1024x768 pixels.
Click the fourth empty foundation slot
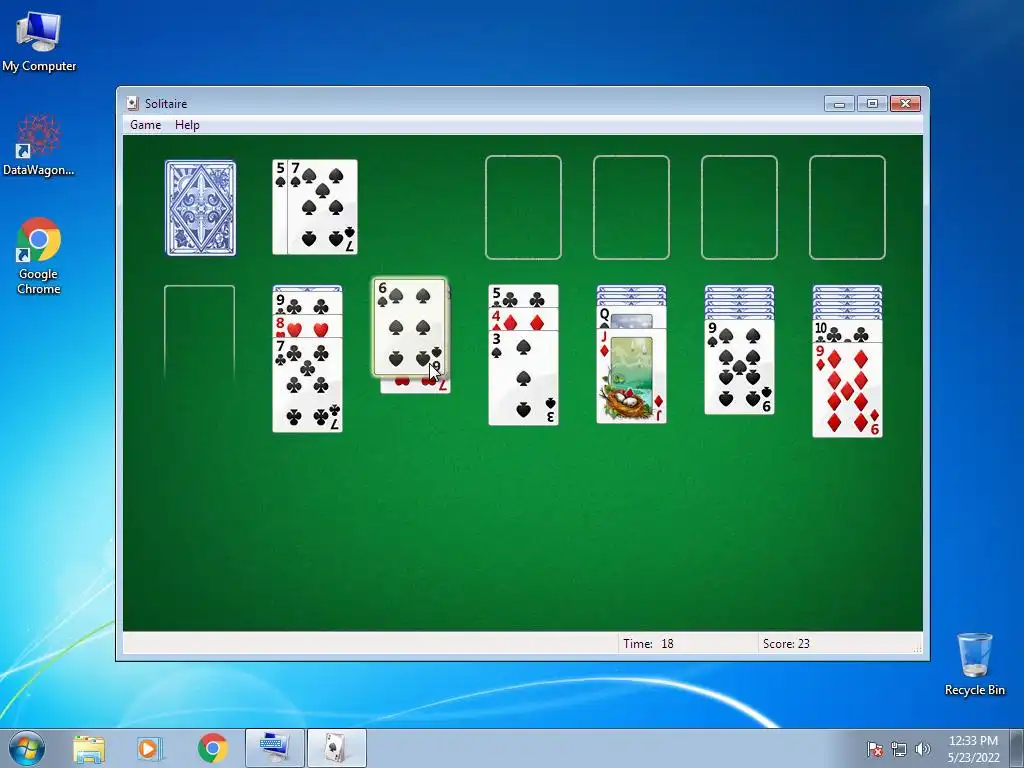[847, 208]
